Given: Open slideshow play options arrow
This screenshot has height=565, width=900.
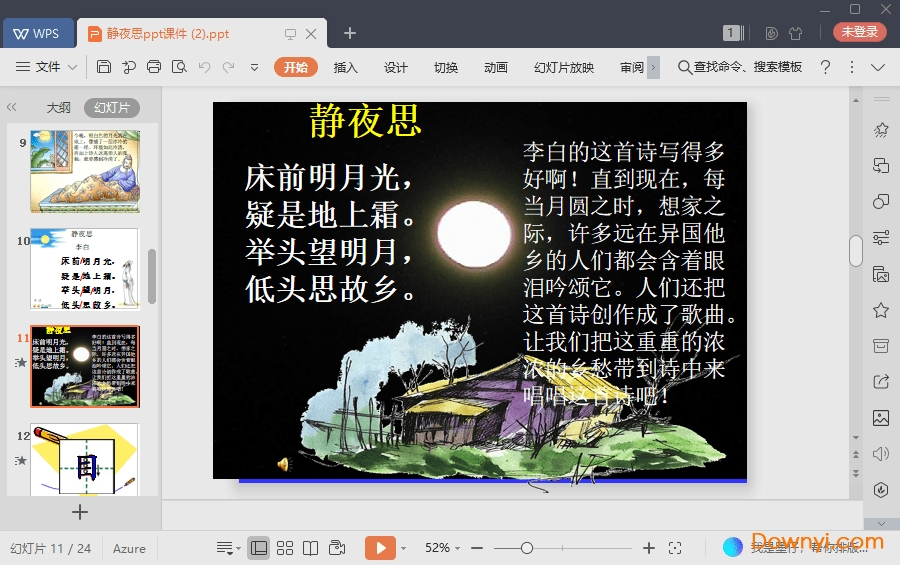Looking at the screenshot, I should point(403,548).
